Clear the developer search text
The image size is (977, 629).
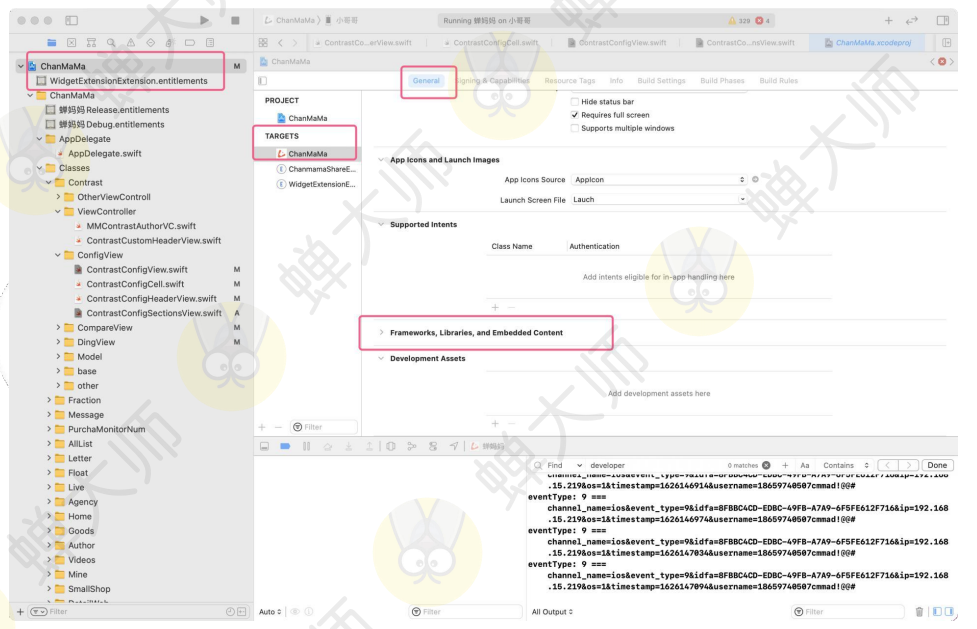coord(766,465)
